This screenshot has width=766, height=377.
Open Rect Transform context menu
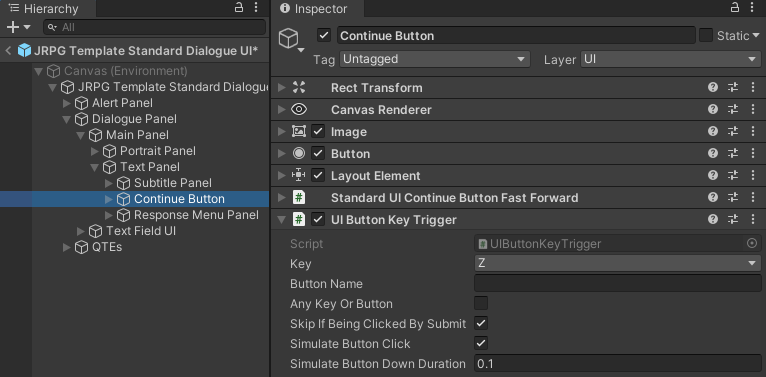753,87
